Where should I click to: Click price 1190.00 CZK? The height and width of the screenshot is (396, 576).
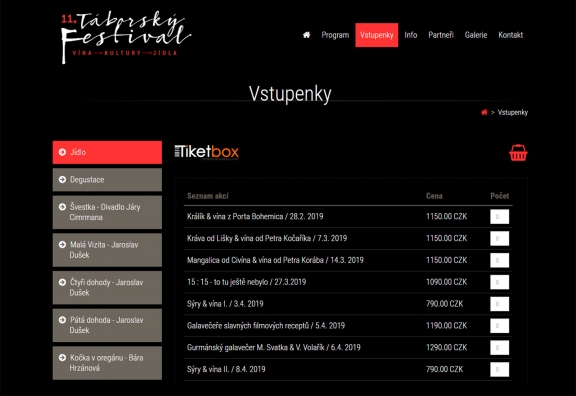tap(446, 325)
